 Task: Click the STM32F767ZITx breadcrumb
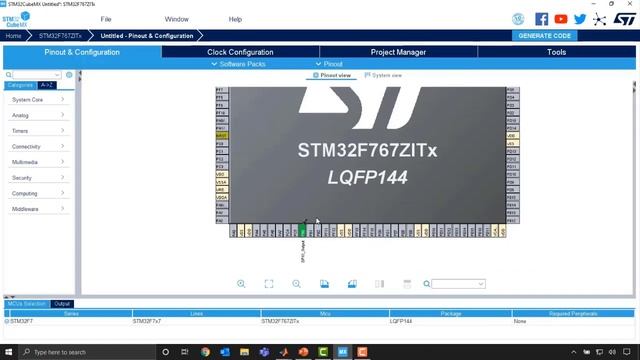click(x=60, y=36)
